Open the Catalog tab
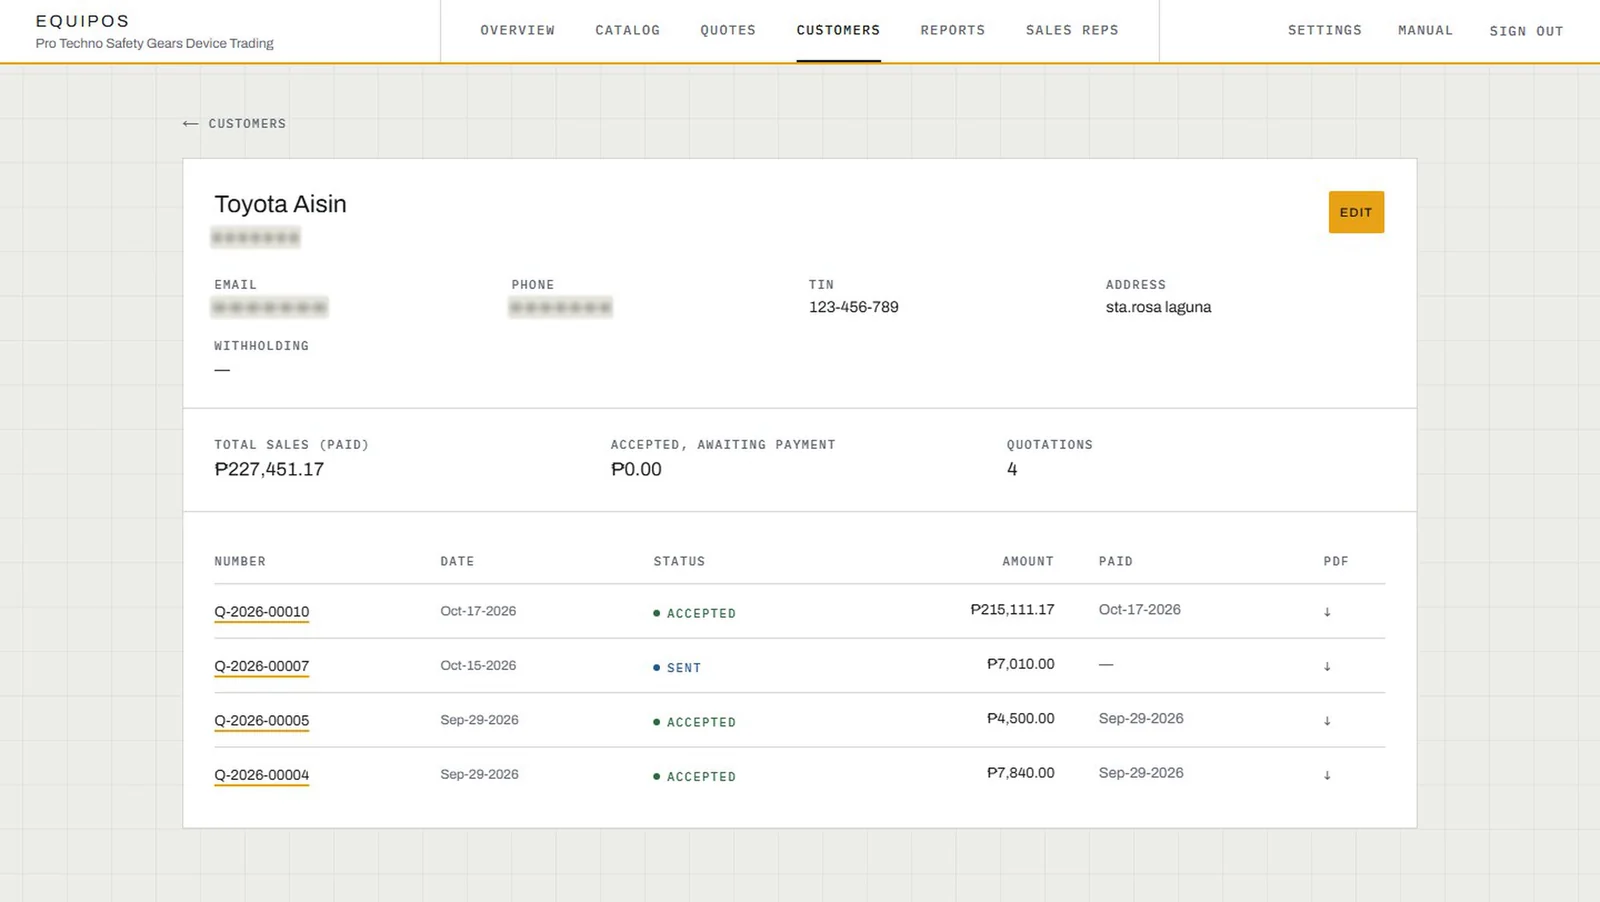This screenshot has width=1600, height=902. pos(628,30)
